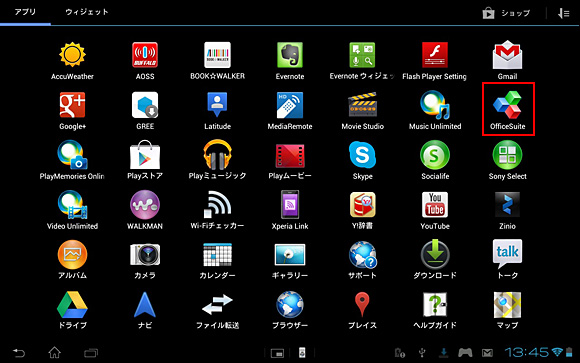Tap the Back navigation button

(19, 353)
